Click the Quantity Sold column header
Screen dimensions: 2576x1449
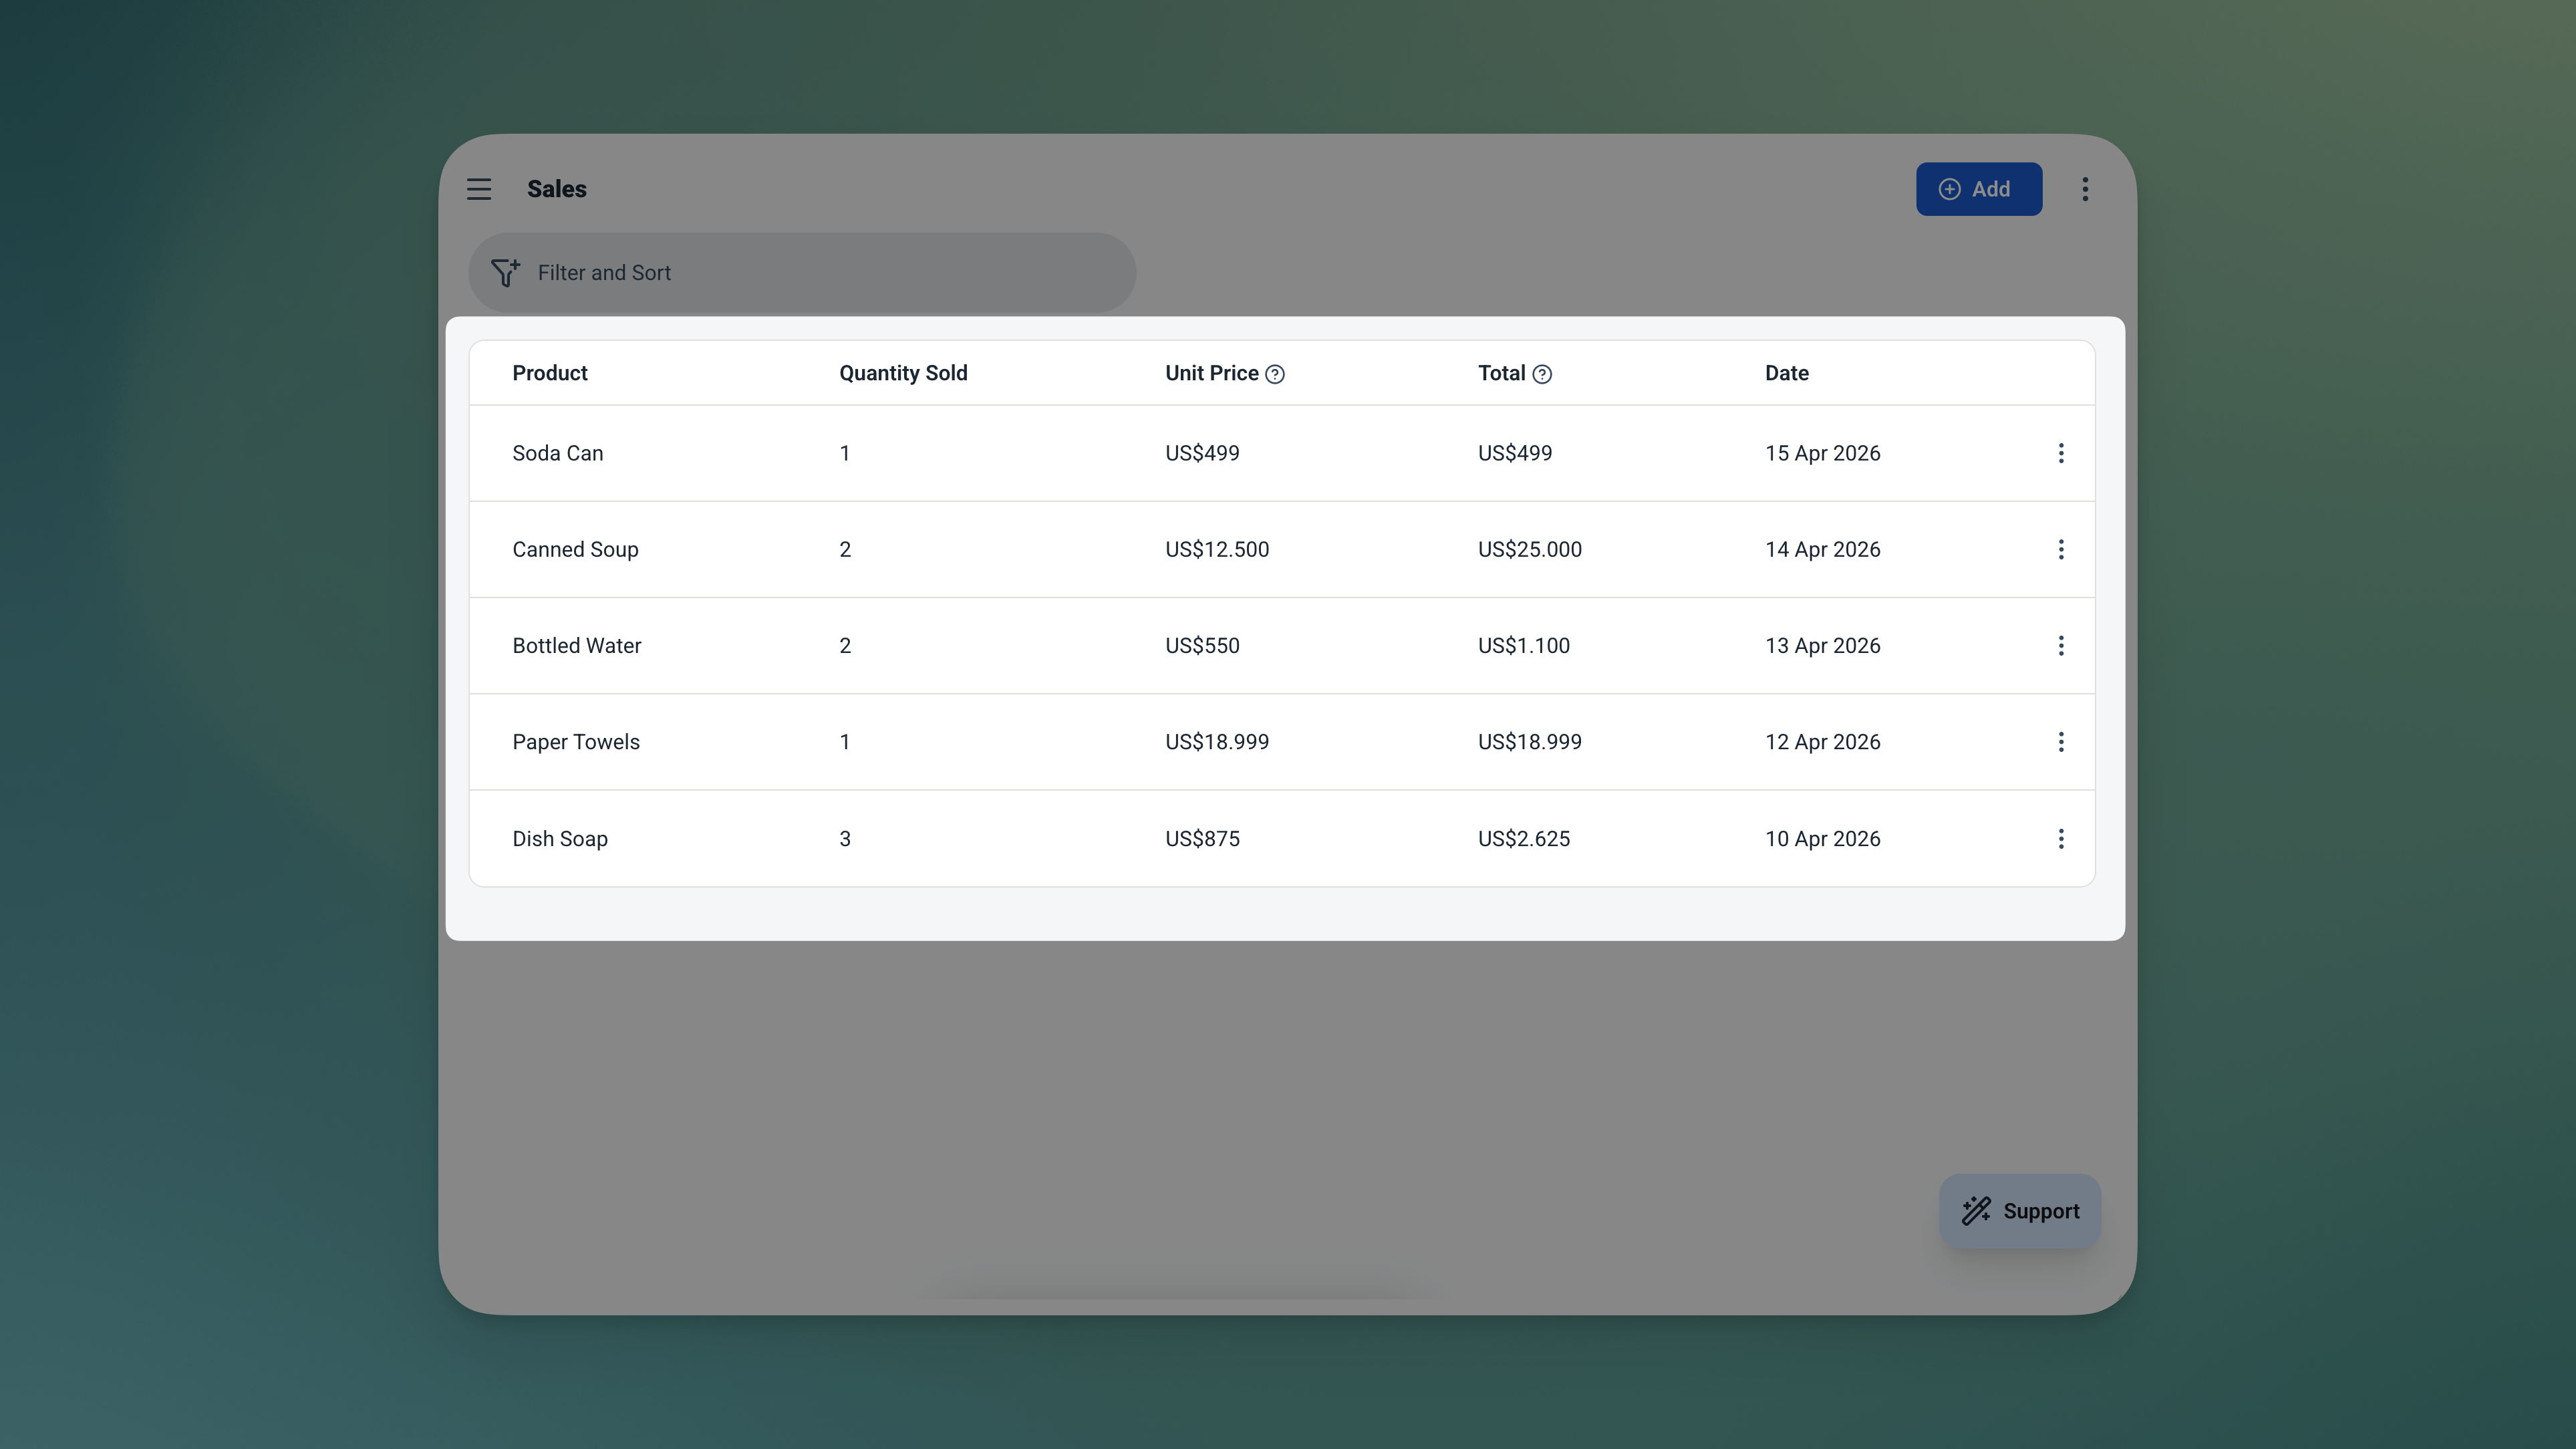[903, 373]
